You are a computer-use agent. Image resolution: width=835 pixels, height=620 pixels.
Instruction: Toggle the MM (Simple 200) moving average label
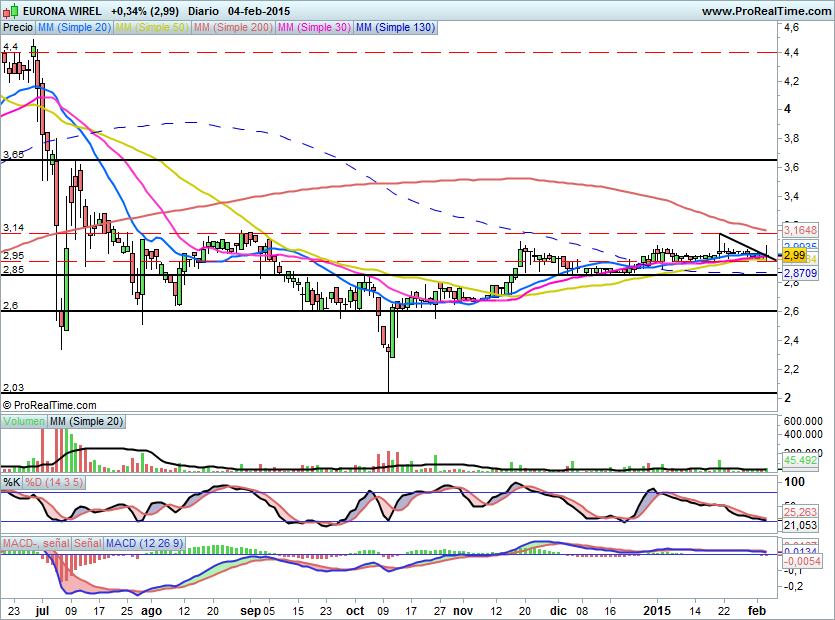(x=231, y=28)
